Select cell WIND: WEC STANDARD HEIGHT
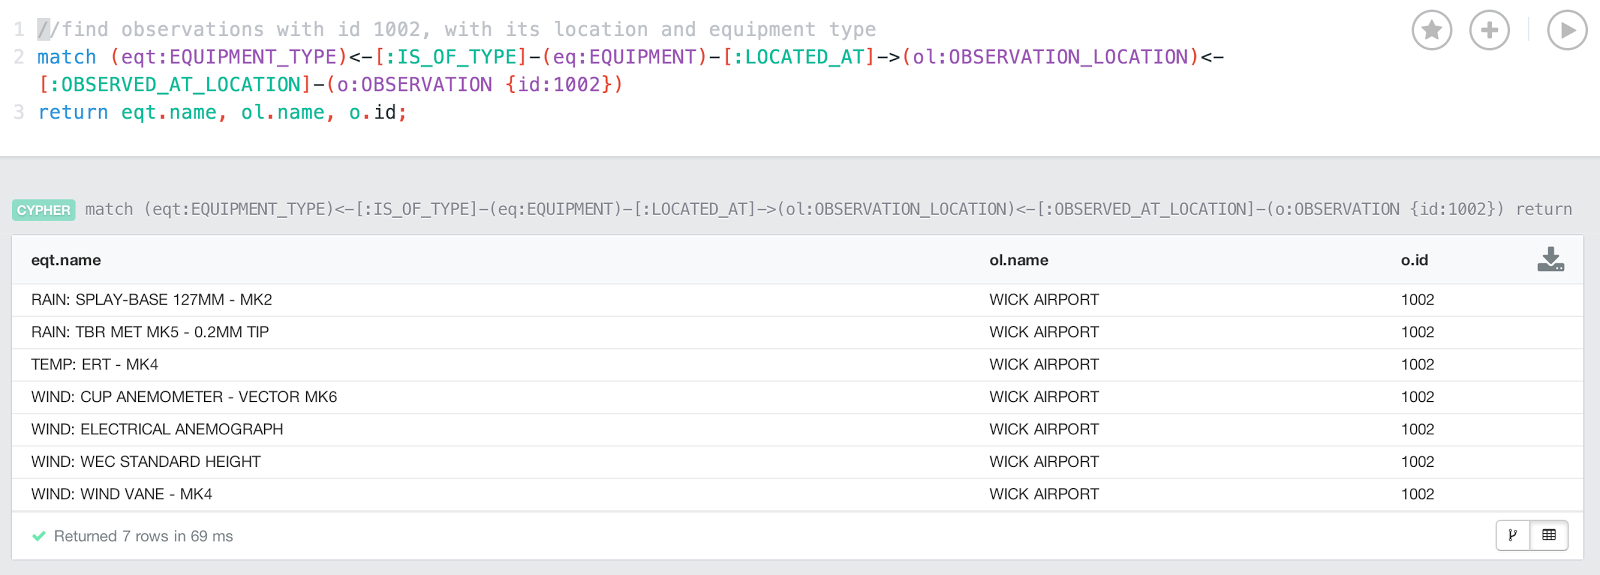1600x575 pixels. click(x=146, y=462)
